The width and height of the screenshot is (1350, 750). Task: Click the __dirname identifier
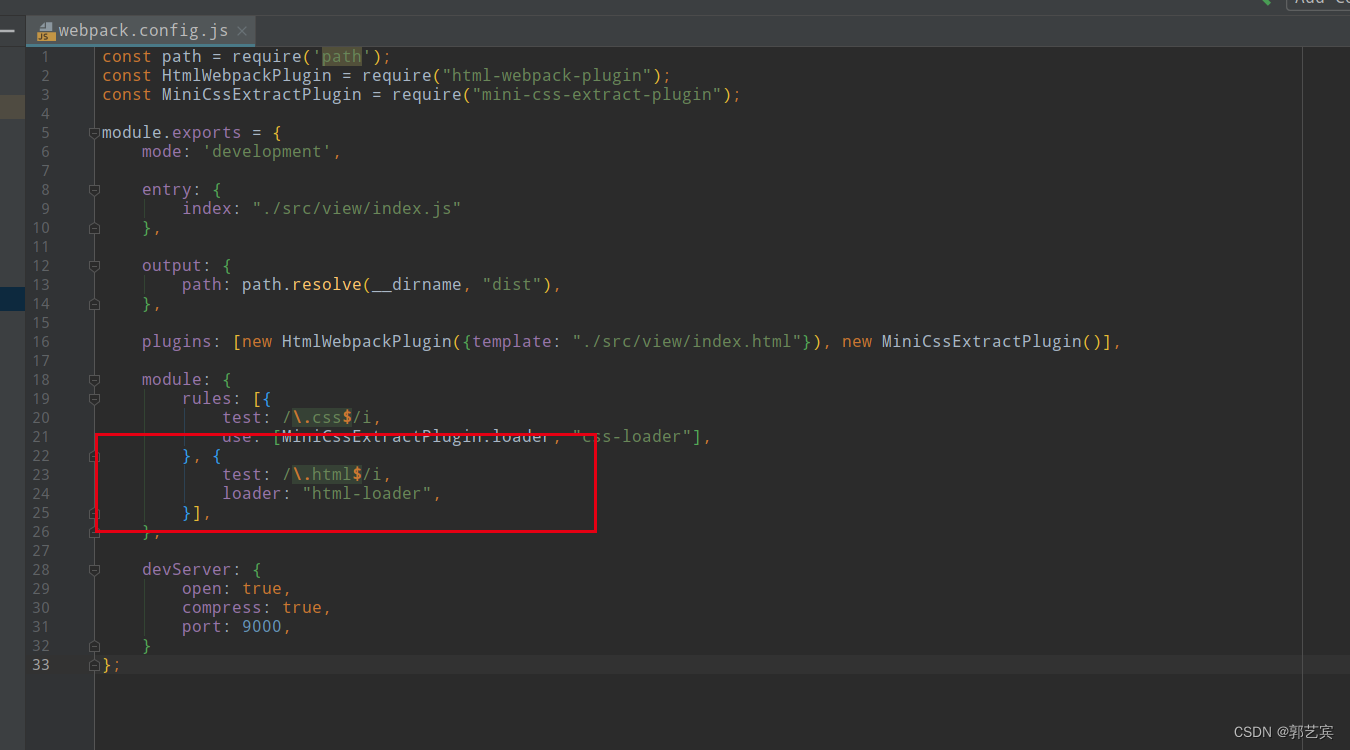coord(416,285)
